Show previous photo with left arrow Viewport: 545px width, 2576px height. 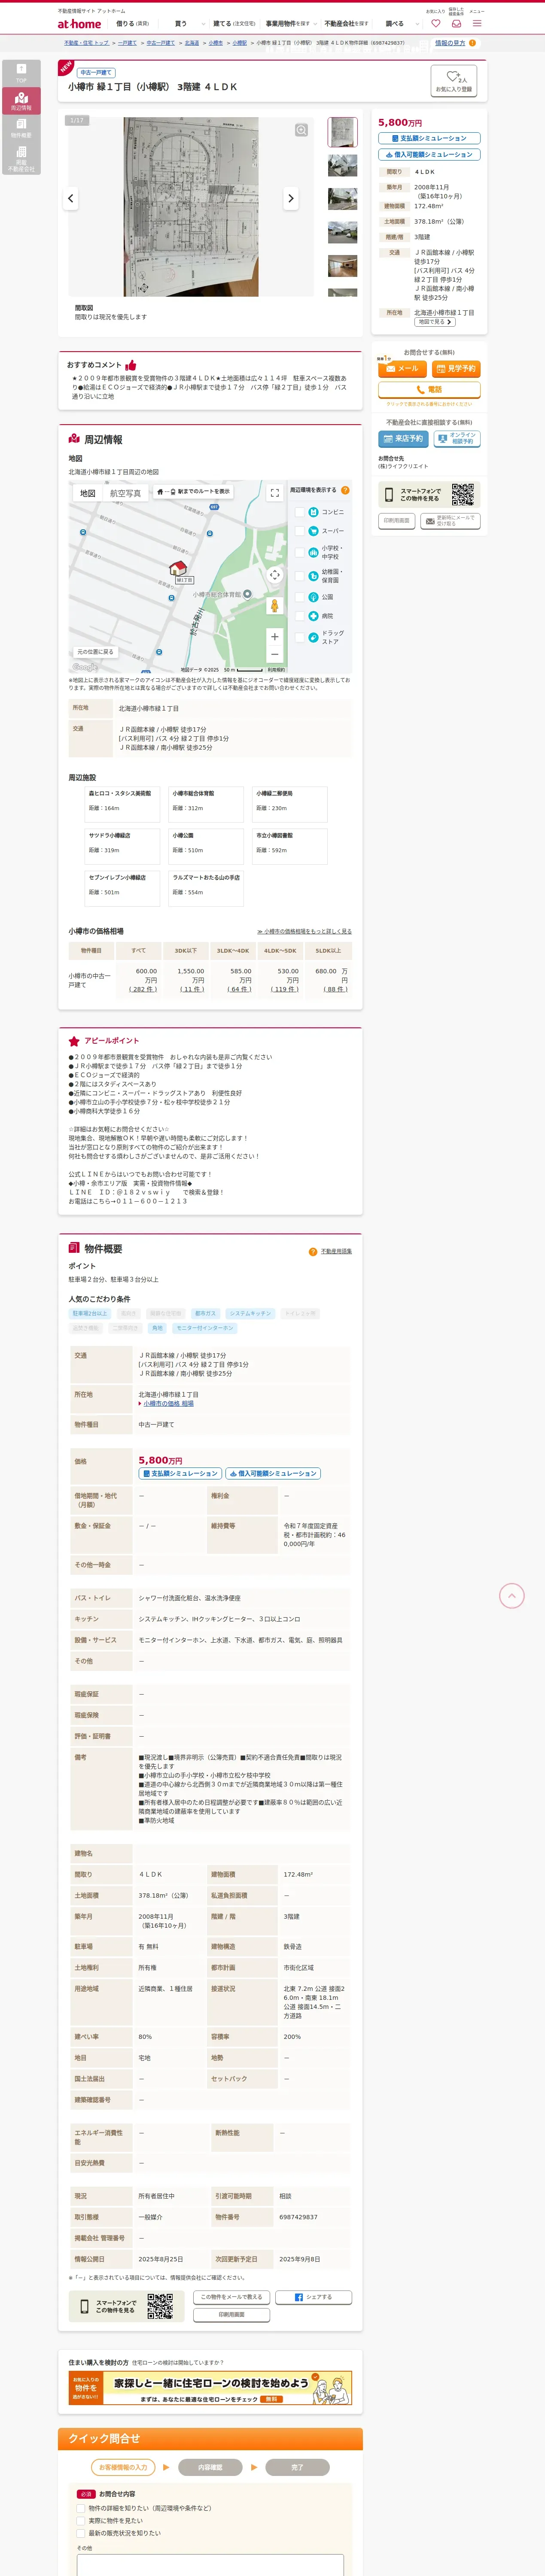pyautogui.click(x=71, y=198)
